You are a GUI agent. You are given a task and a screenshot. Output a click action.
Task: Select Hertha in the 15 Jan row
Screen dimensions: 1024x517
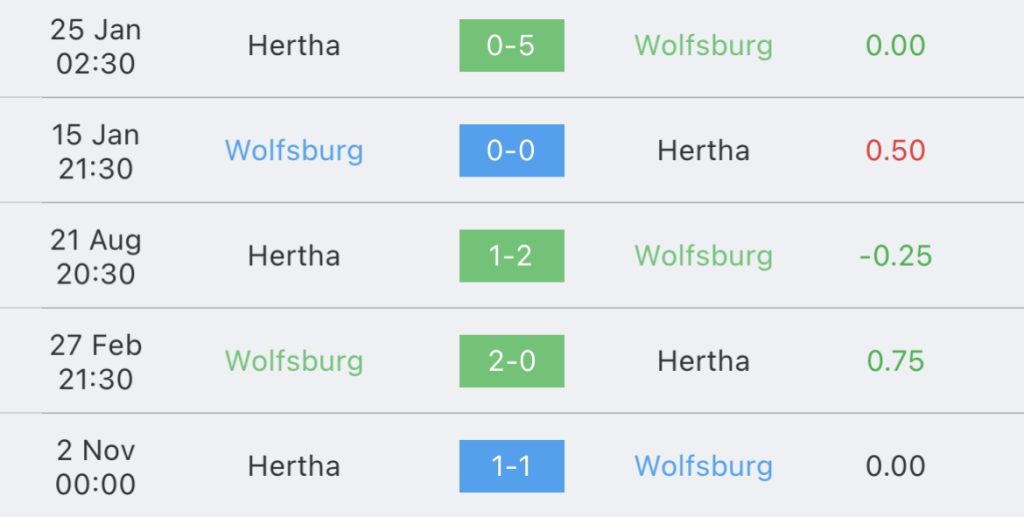703,150
